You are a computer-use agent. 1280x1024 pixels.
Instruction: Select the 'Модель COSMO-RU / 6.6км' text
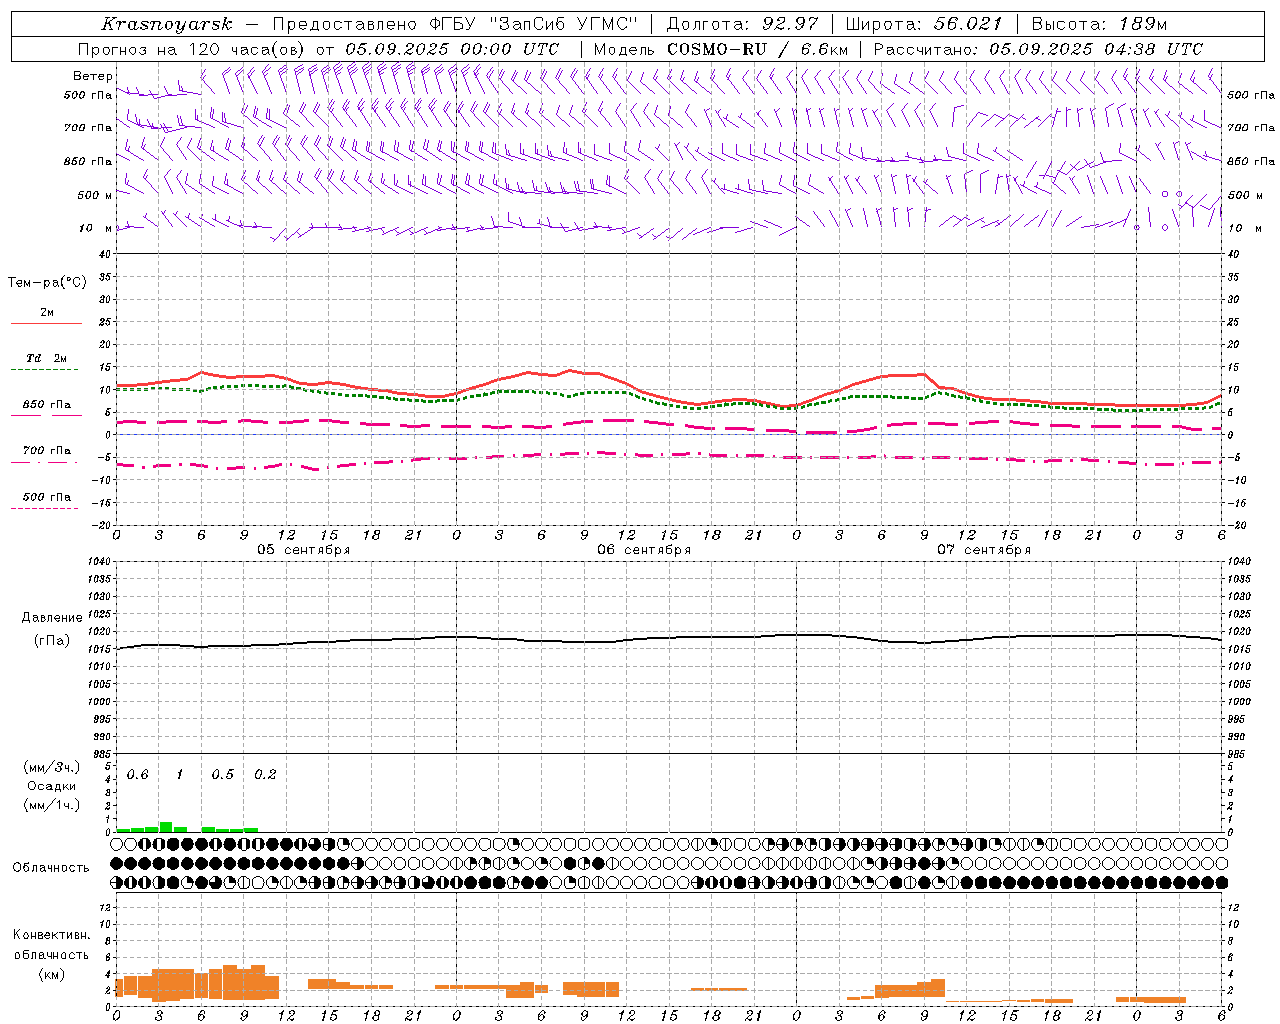(x=721, y=49)
